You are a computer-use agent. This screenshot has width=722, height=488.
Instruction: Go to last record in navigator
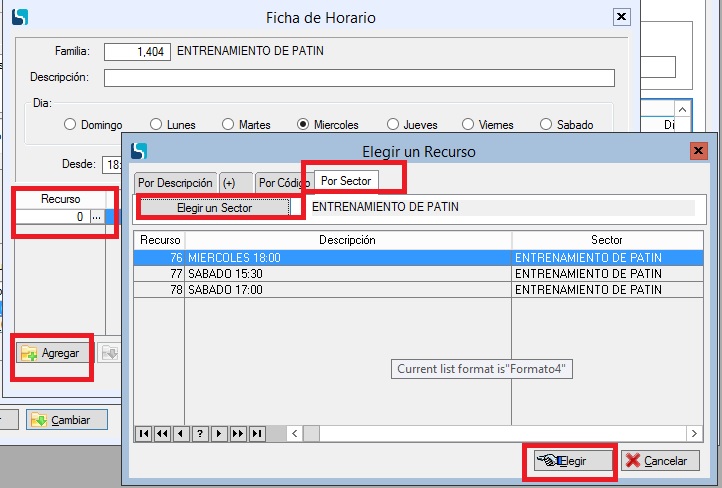(257, 434)
